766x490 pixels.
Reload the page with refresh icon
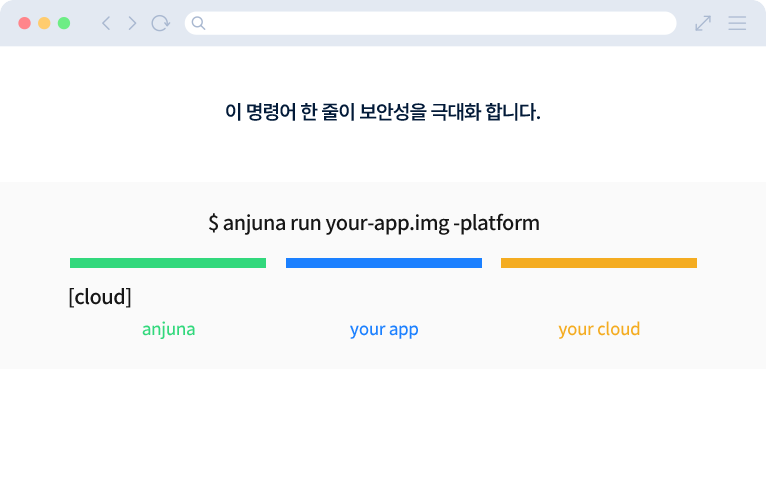(x=160, y=23)
